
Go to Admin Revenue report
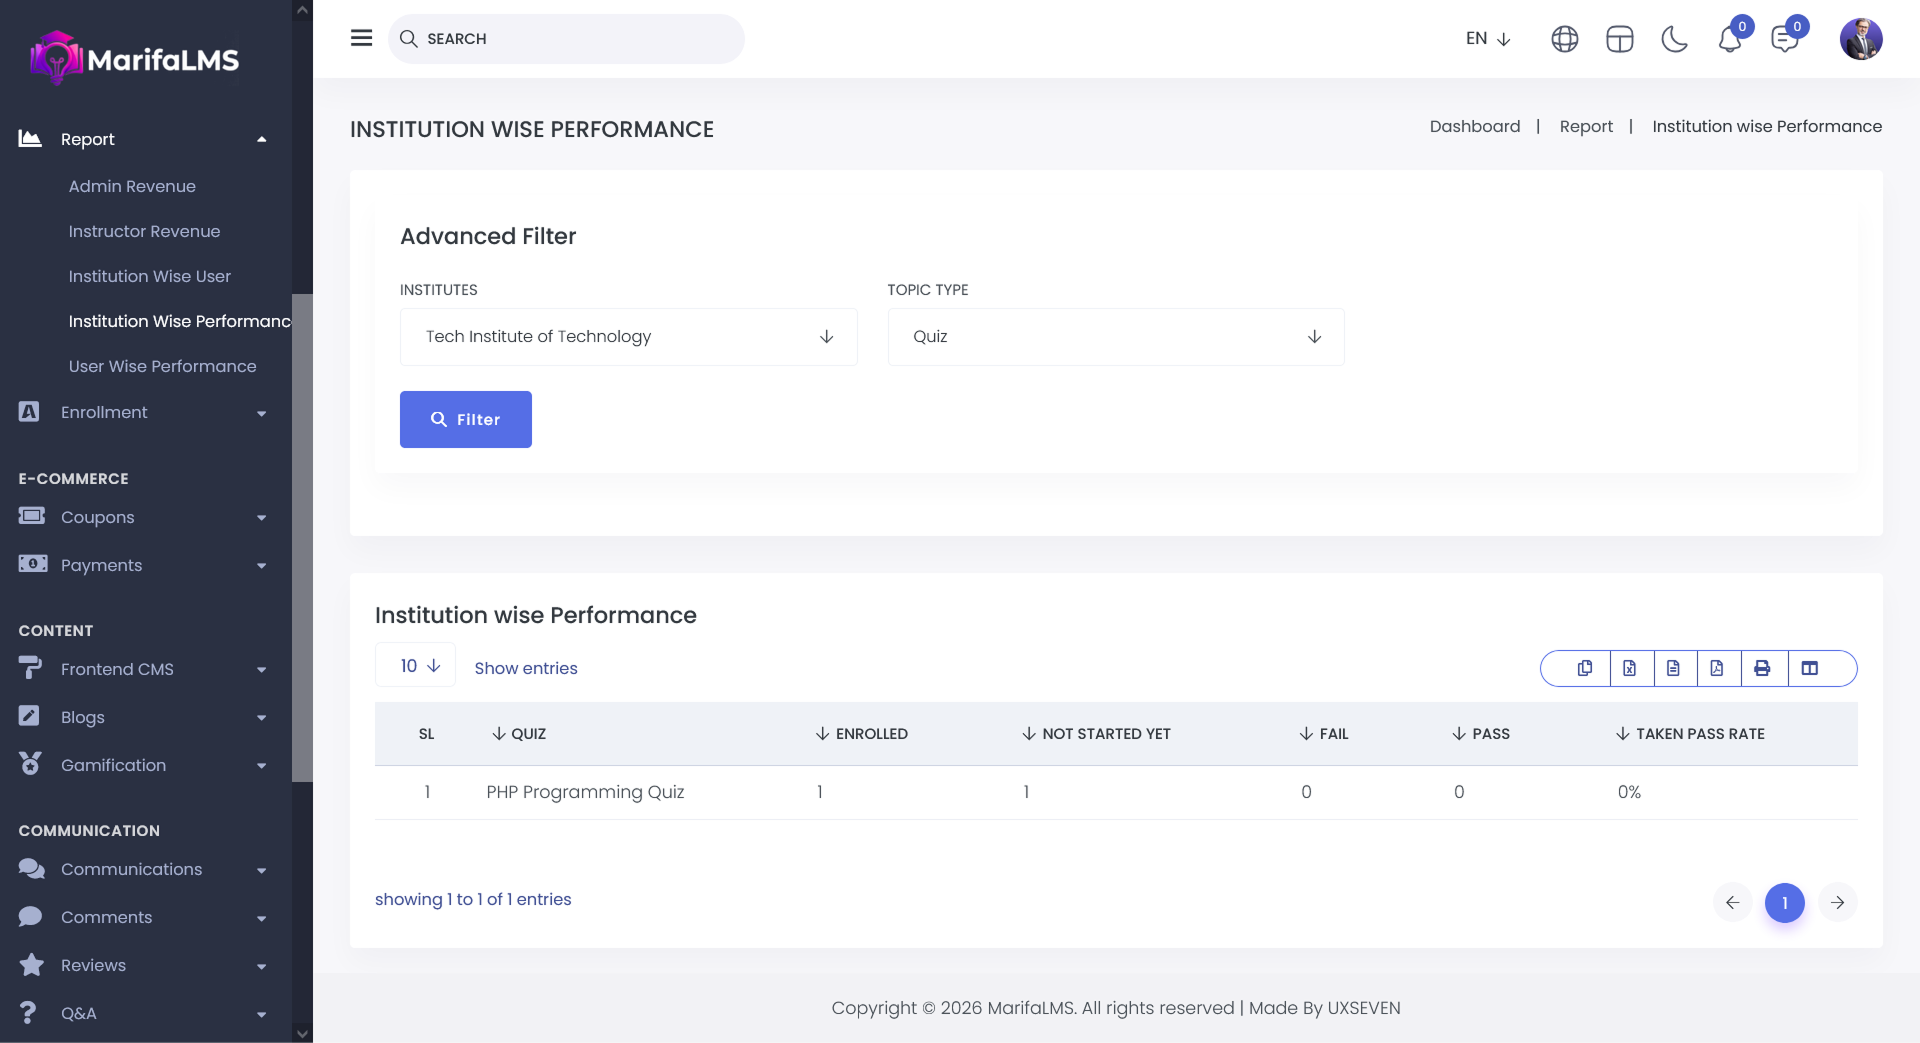pos(132,186)
